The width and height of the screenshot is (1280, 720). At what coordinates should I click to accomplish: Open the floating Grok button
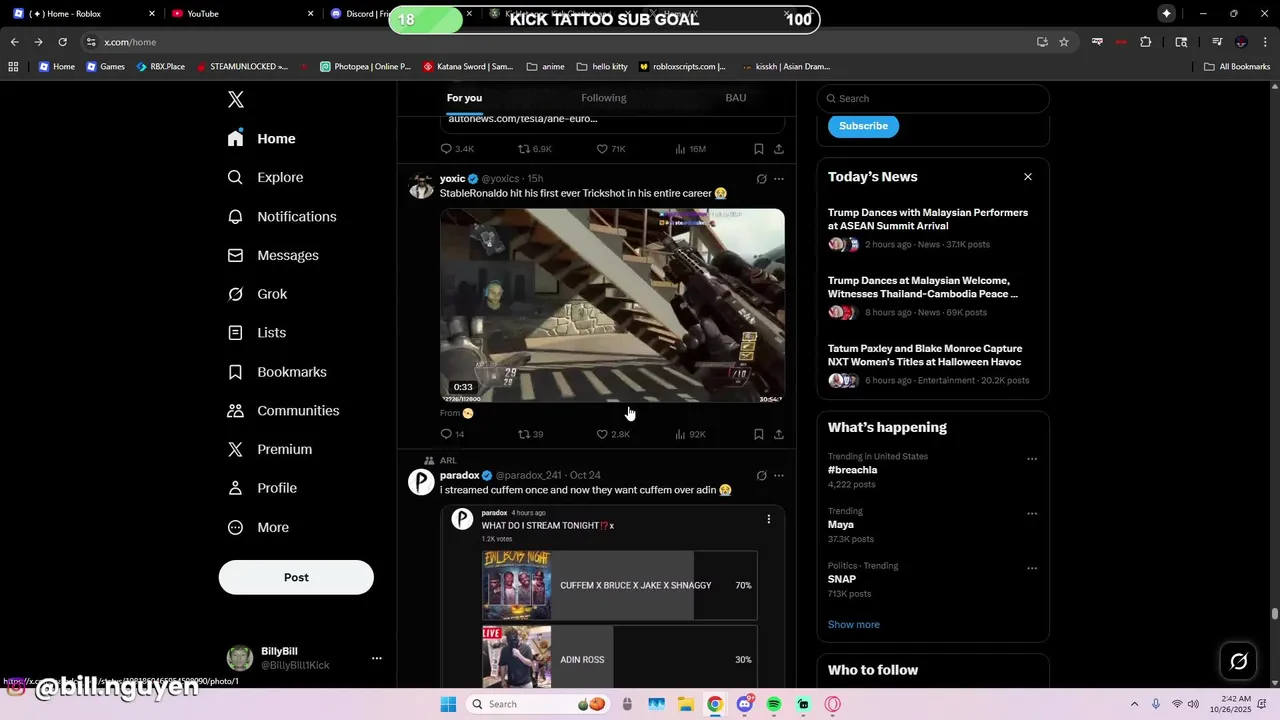pyautogui.click(x=1238, y=661)
